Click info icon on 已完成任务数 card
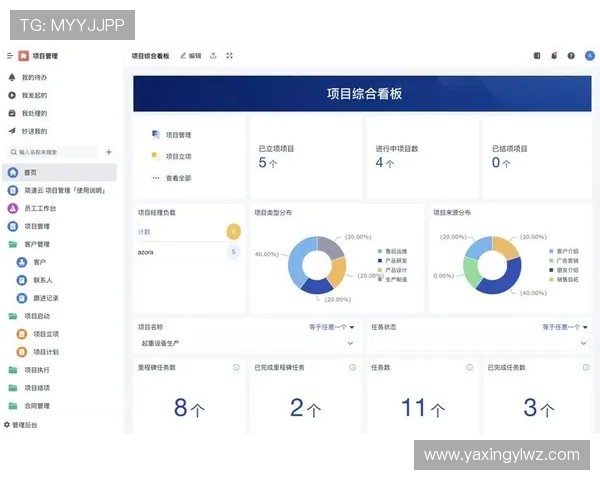 click(x=586, y=367)
